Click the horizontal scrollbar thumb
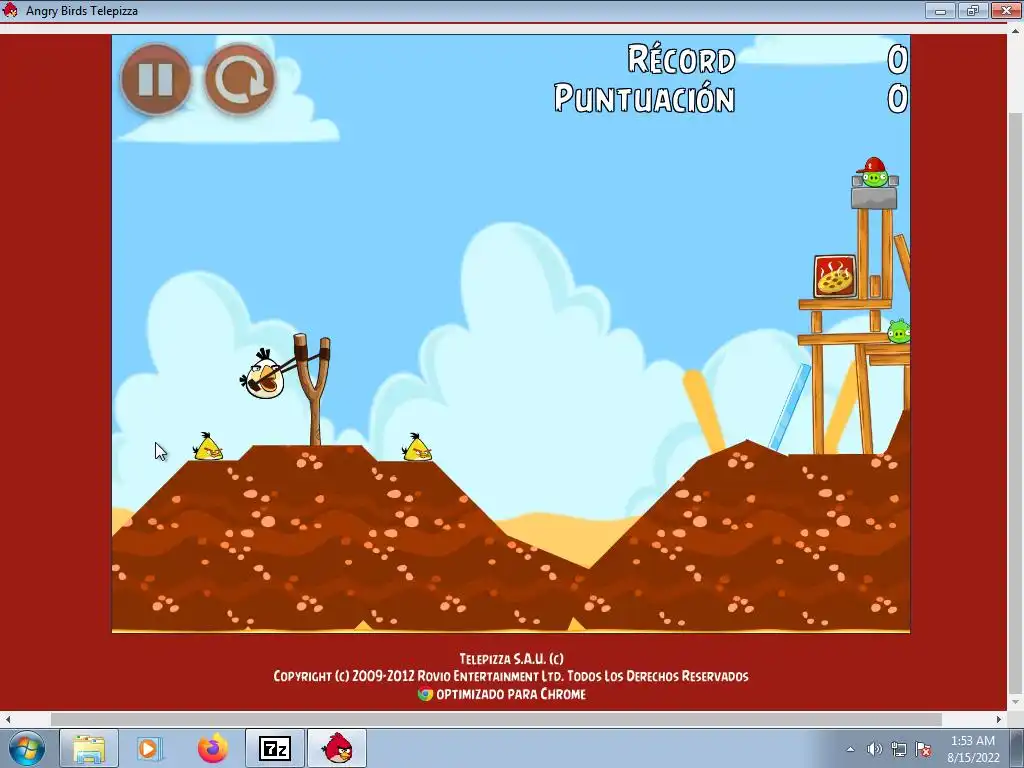The height and width of the screenshot is (768, 1024). [x=496, y=719]
